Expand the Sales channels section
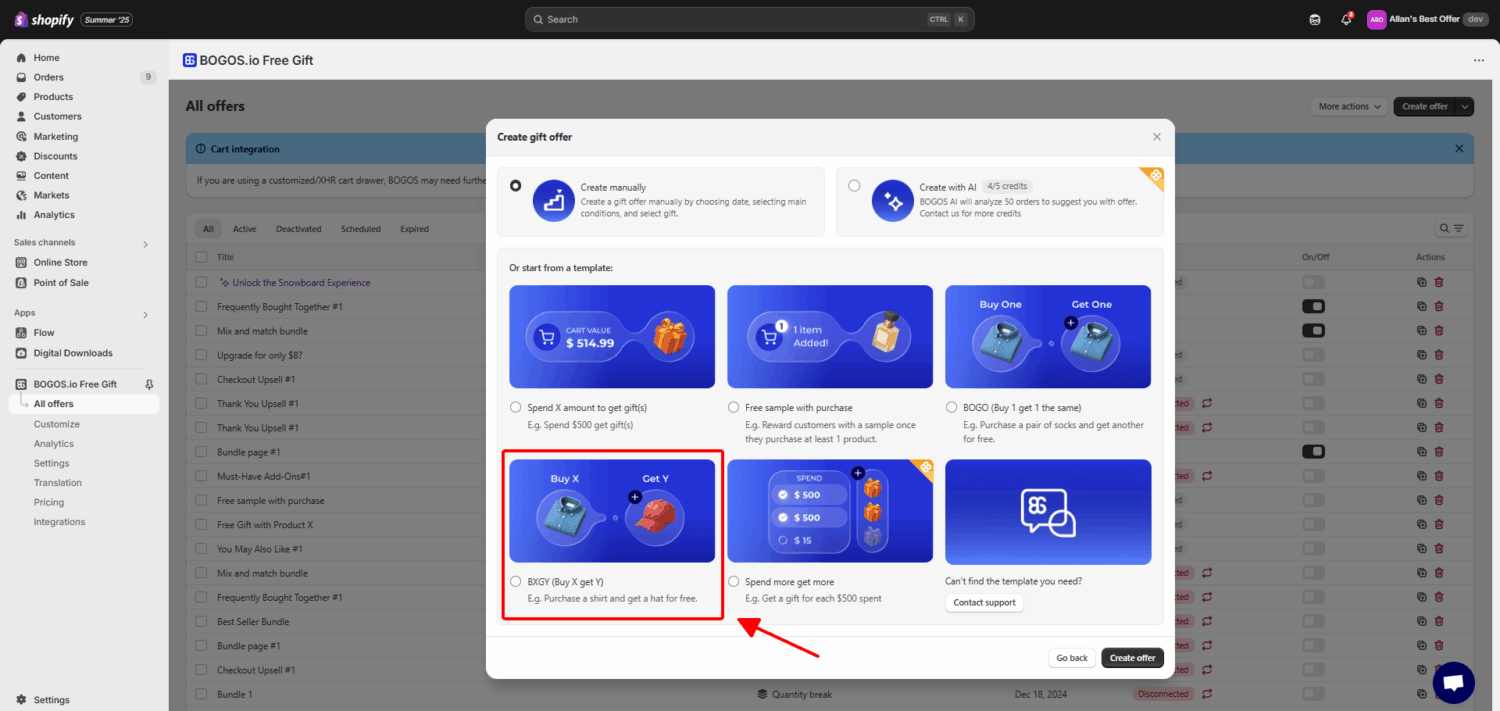This screenshot has height=711, width=1500. coord(145,243)
